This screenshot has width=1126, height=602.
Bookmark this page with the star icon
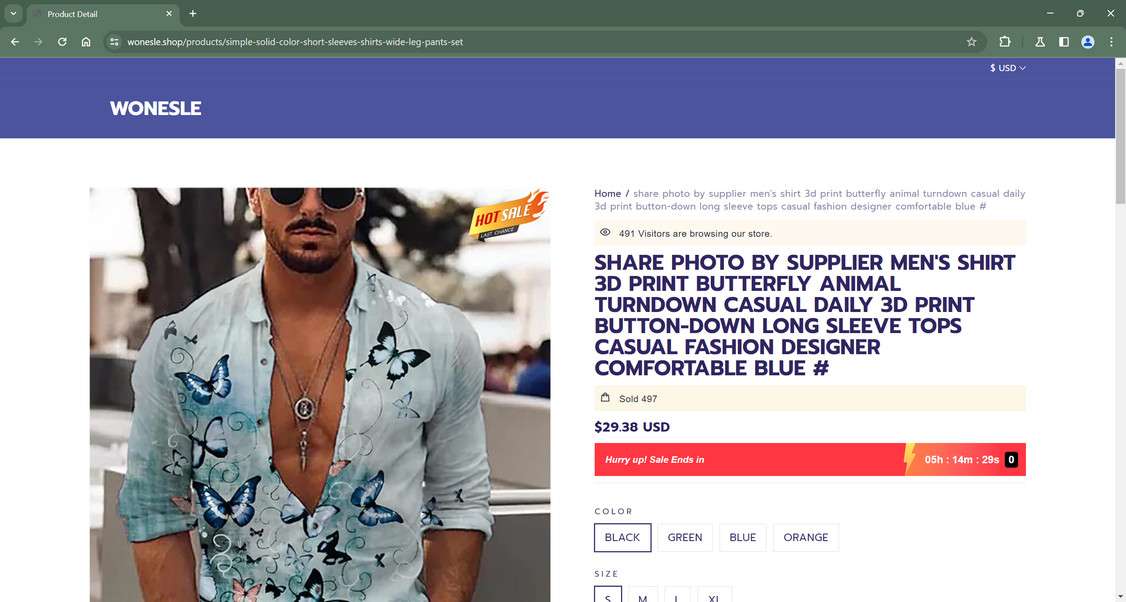(972, 42)
